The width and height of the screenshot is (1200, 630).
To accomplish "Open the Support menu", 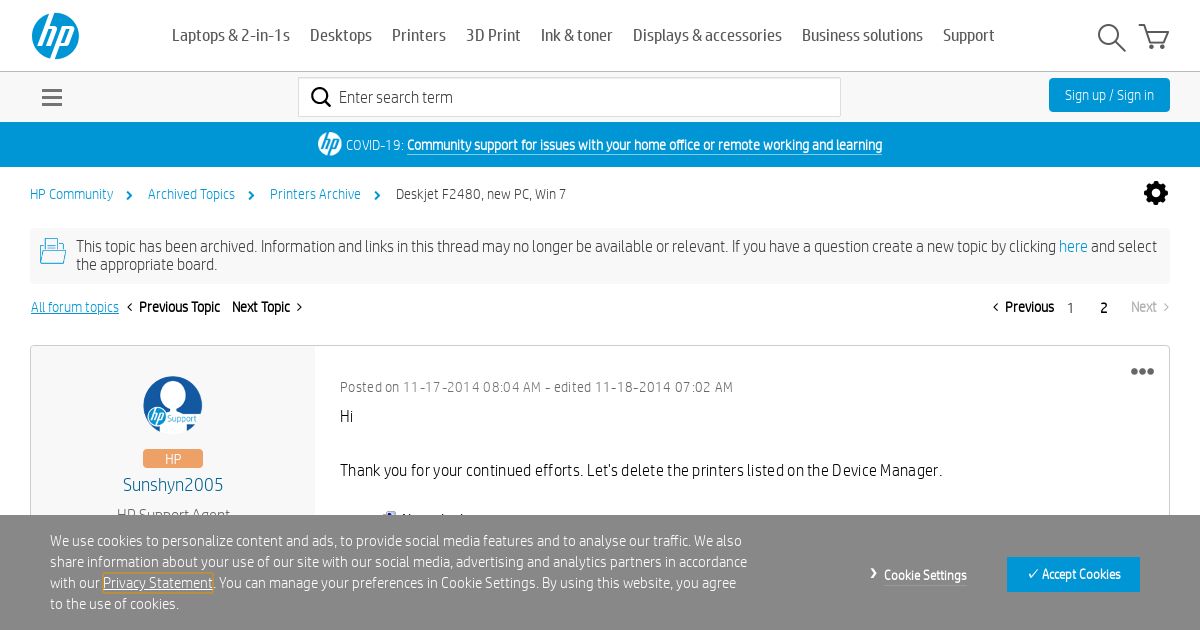I will (x=969, y=35).
